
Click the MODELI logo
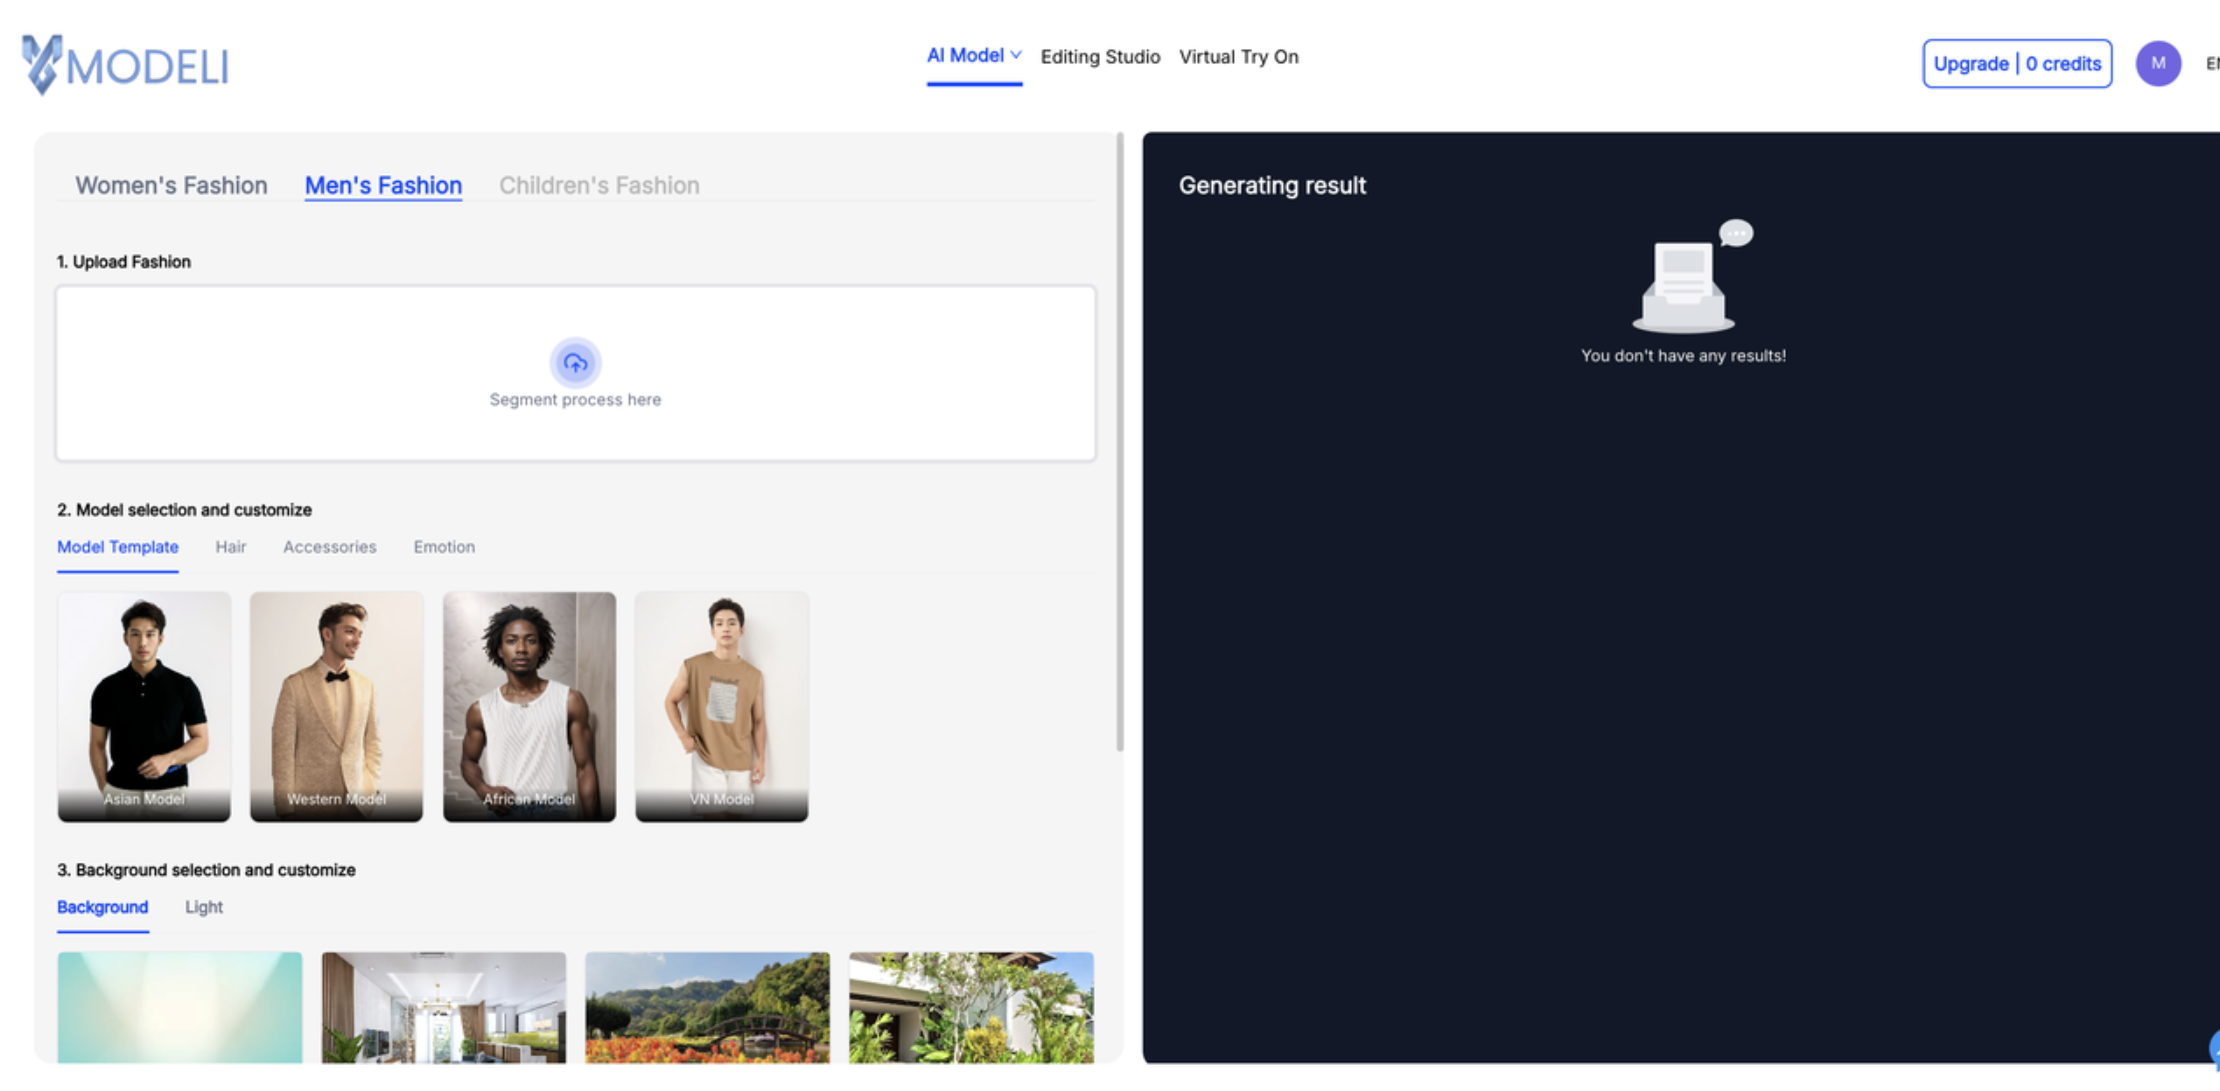click(x=123, y=63)
